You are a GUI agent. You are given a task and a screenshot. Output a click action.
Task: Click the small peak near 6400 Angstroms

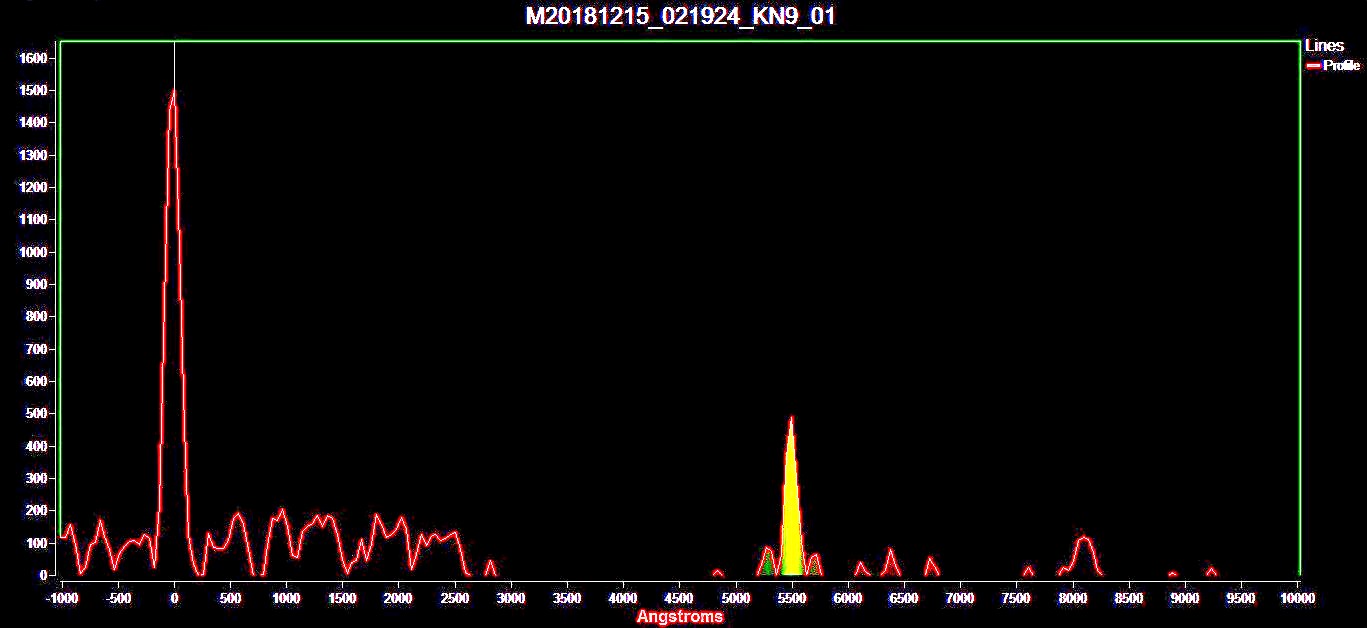click(x=890, y=553)
